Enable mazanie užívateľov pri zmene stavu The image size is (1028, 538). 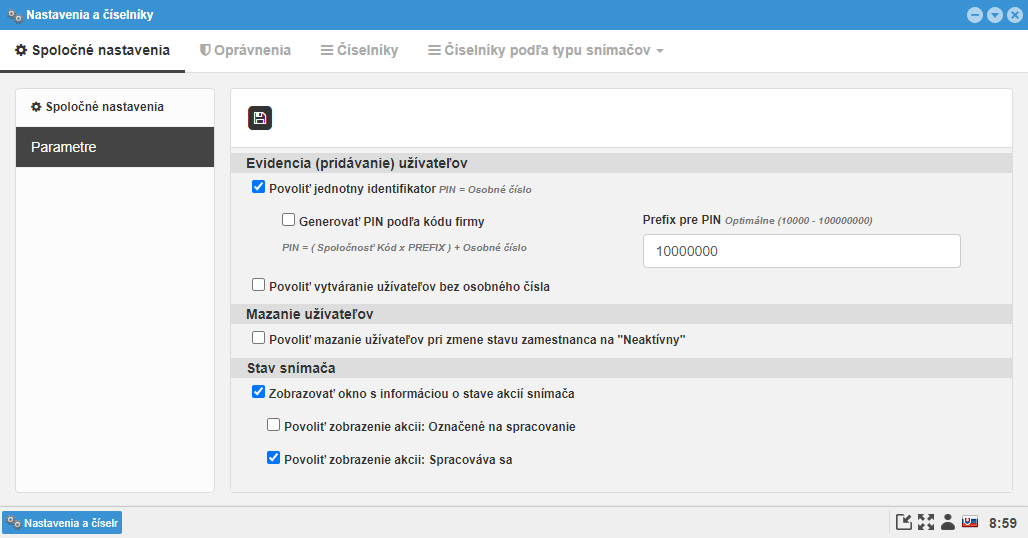click(x=258, y=338)
